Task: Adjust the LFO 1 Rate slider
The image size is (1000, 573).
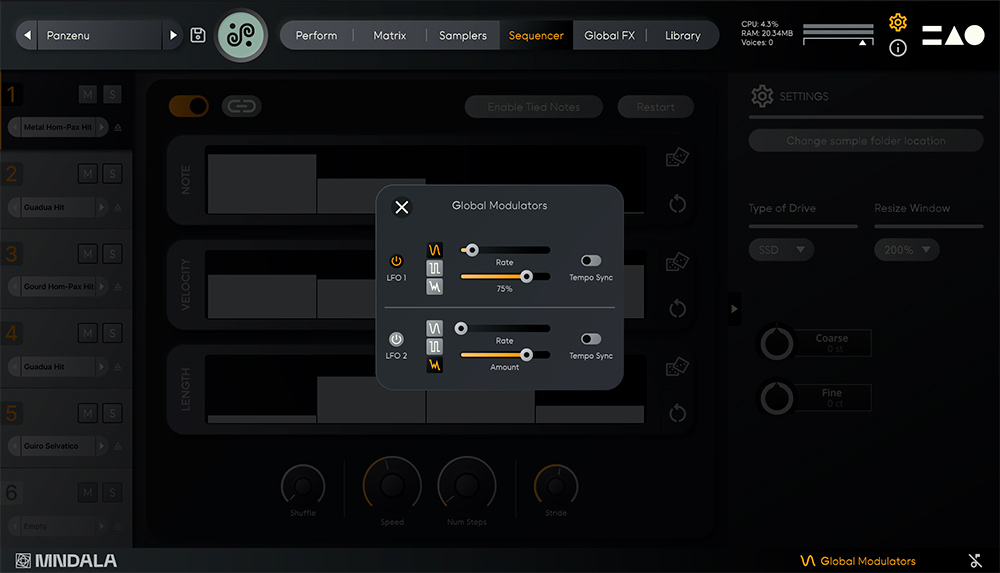Action: tap(505, 250)
